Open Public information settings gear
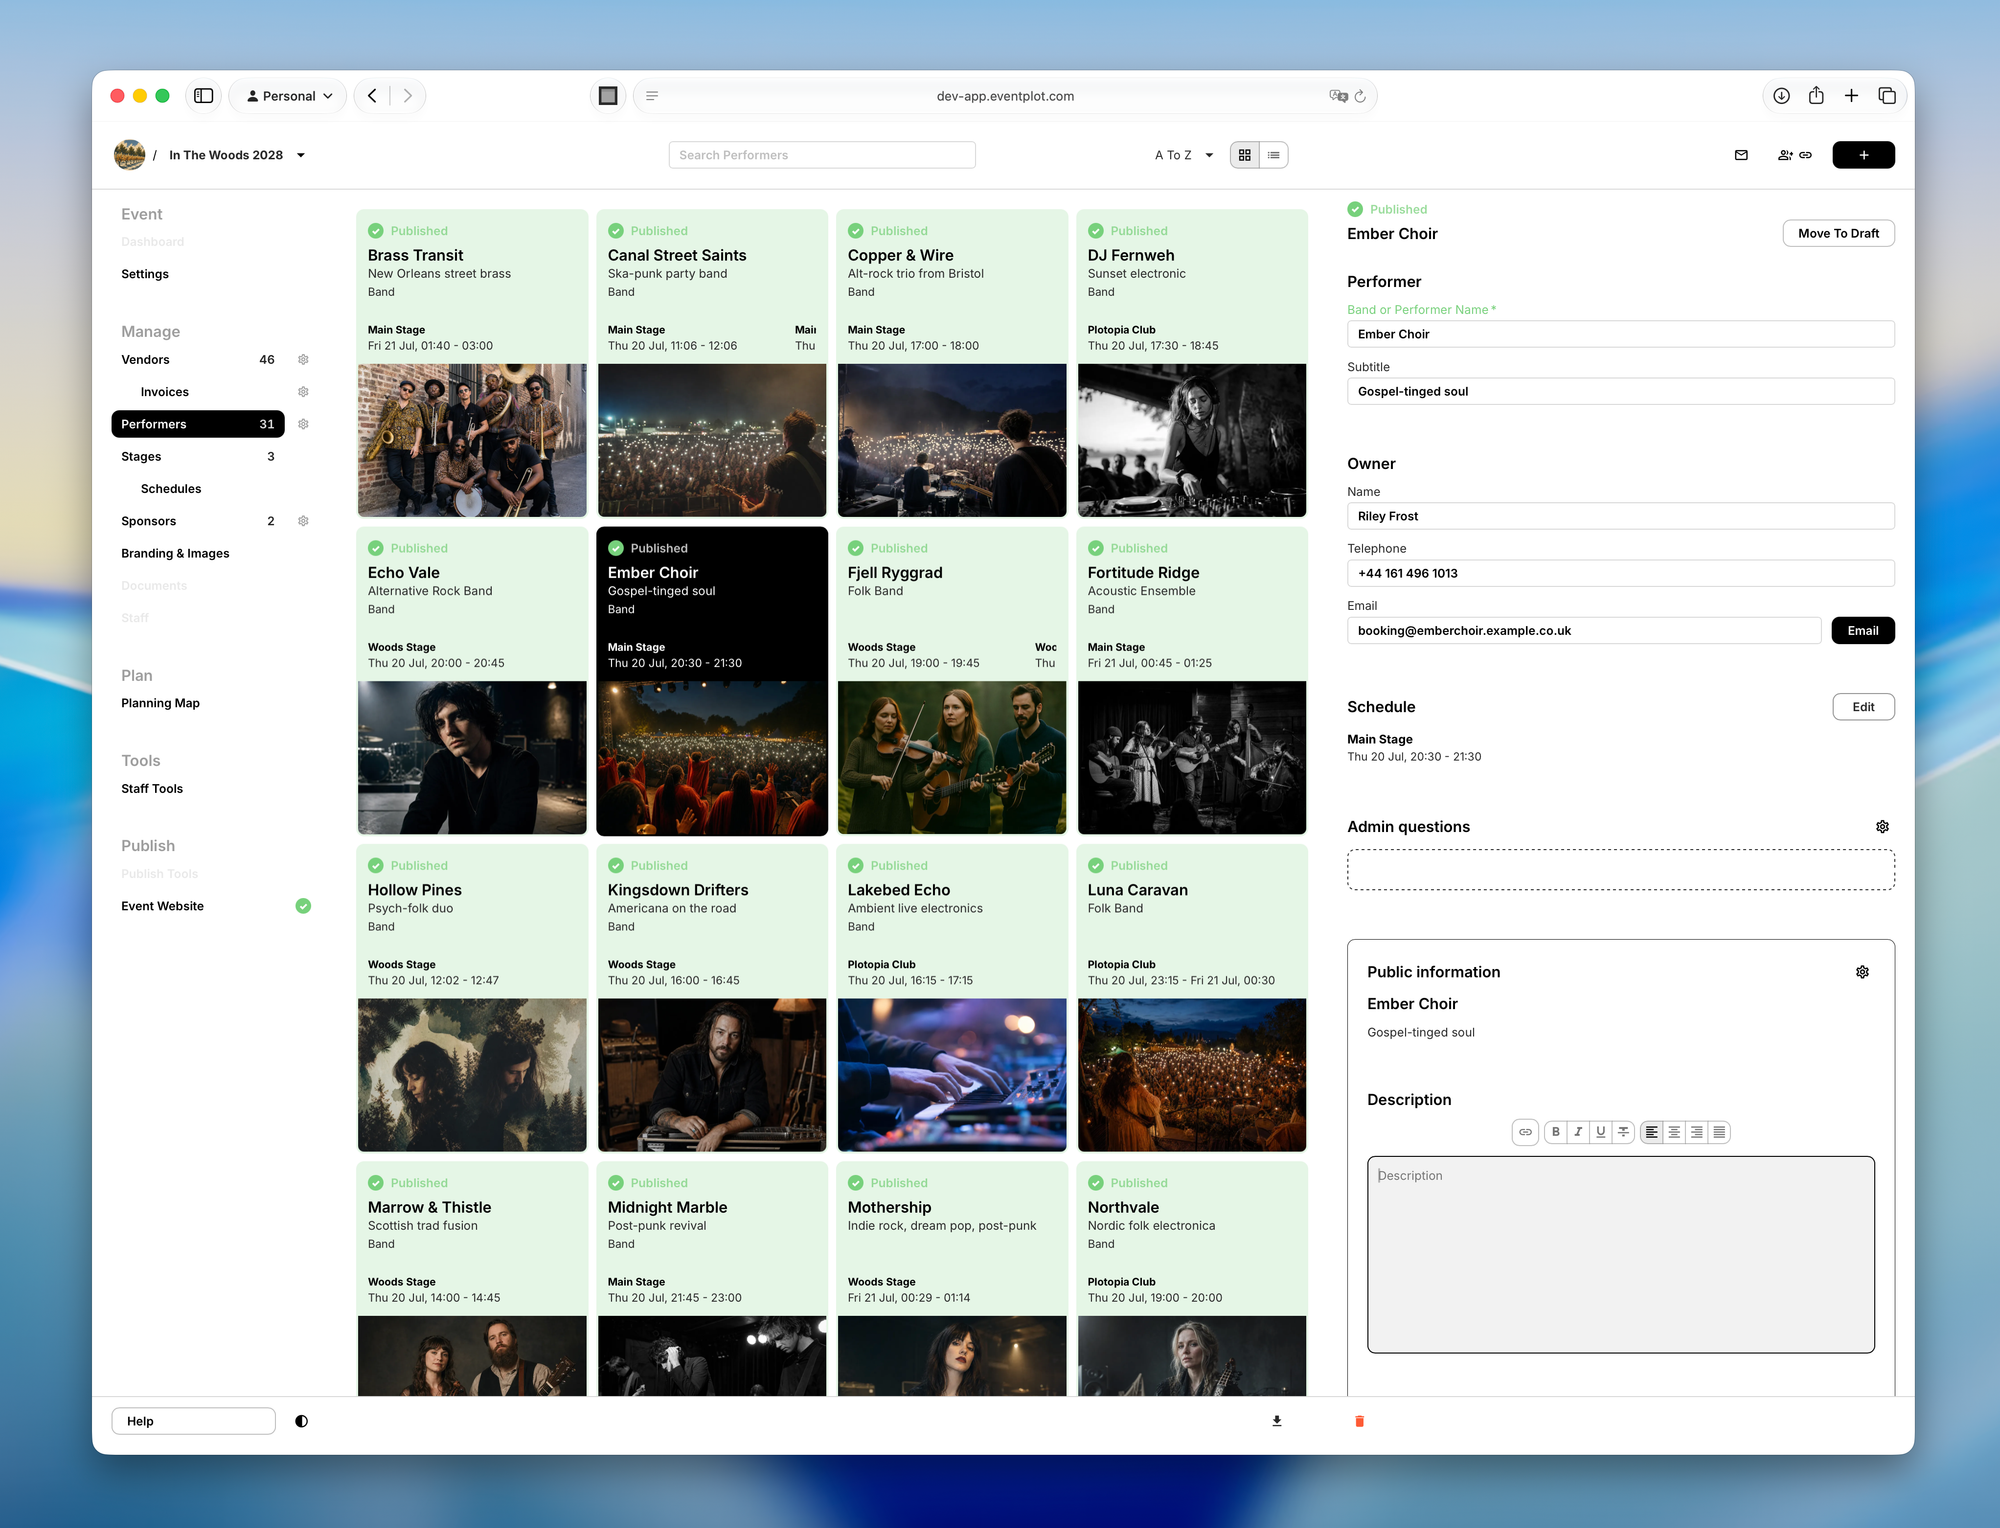 pos(1862,972)
